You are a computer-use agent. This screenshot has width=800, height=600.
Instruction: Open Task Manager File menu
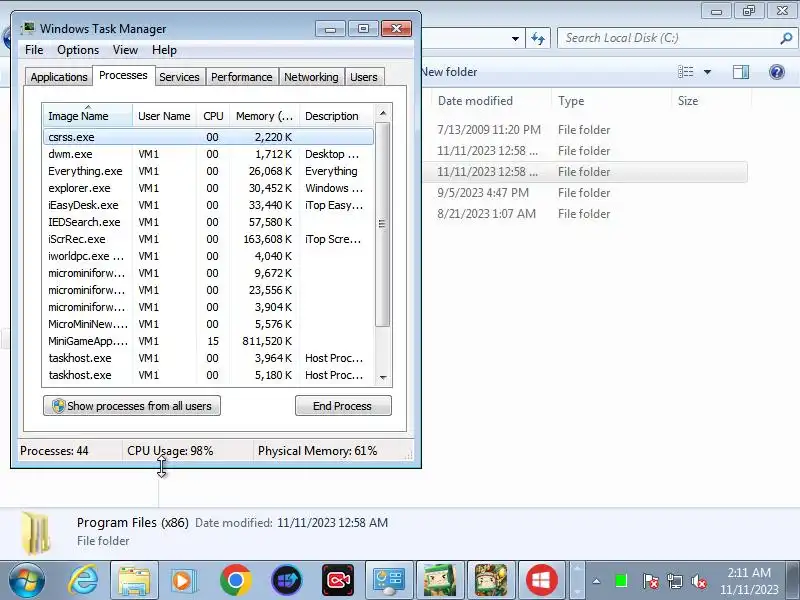(x=34, y=50)
